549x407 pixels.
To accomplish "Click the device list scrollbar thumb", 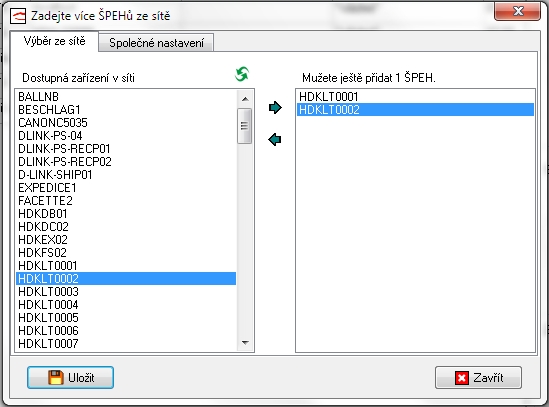I will click(244, 126).
